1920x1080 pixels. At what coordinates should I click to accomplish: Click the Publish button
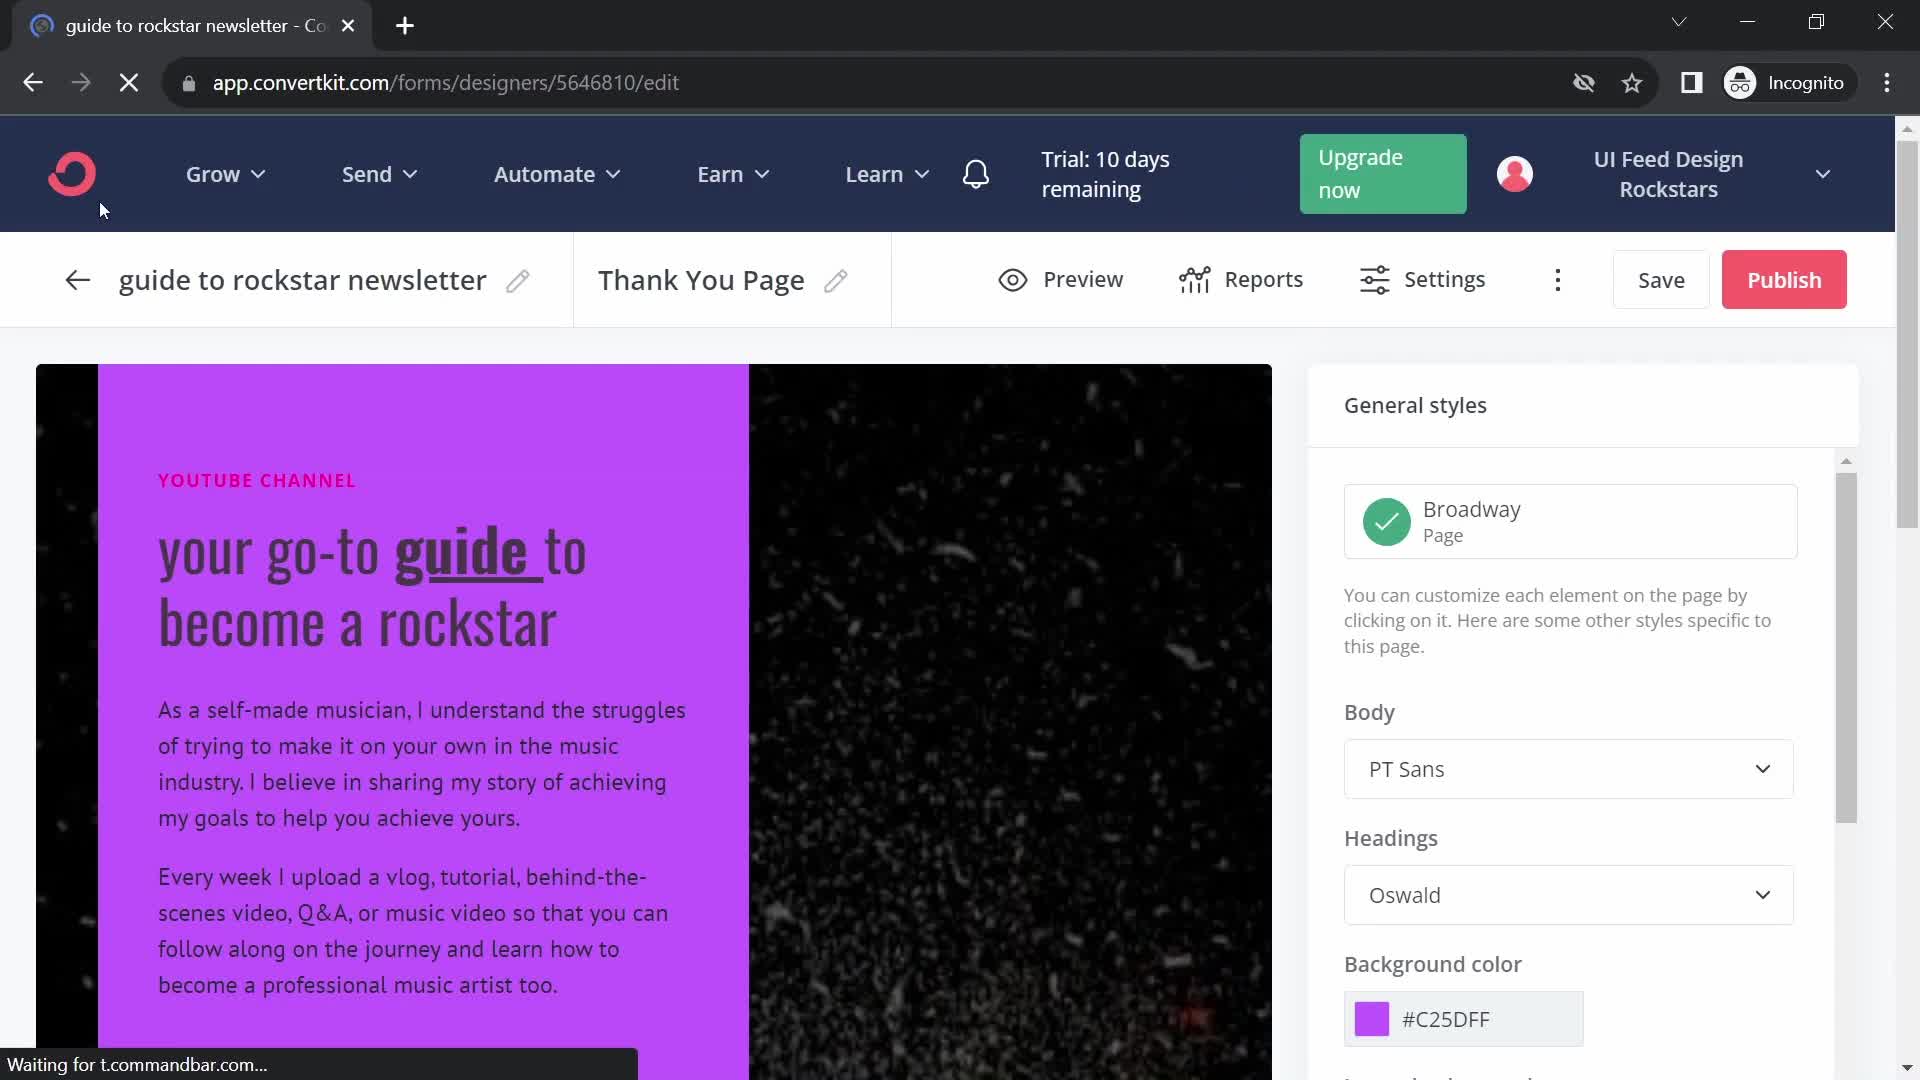tap(1784, 278)
